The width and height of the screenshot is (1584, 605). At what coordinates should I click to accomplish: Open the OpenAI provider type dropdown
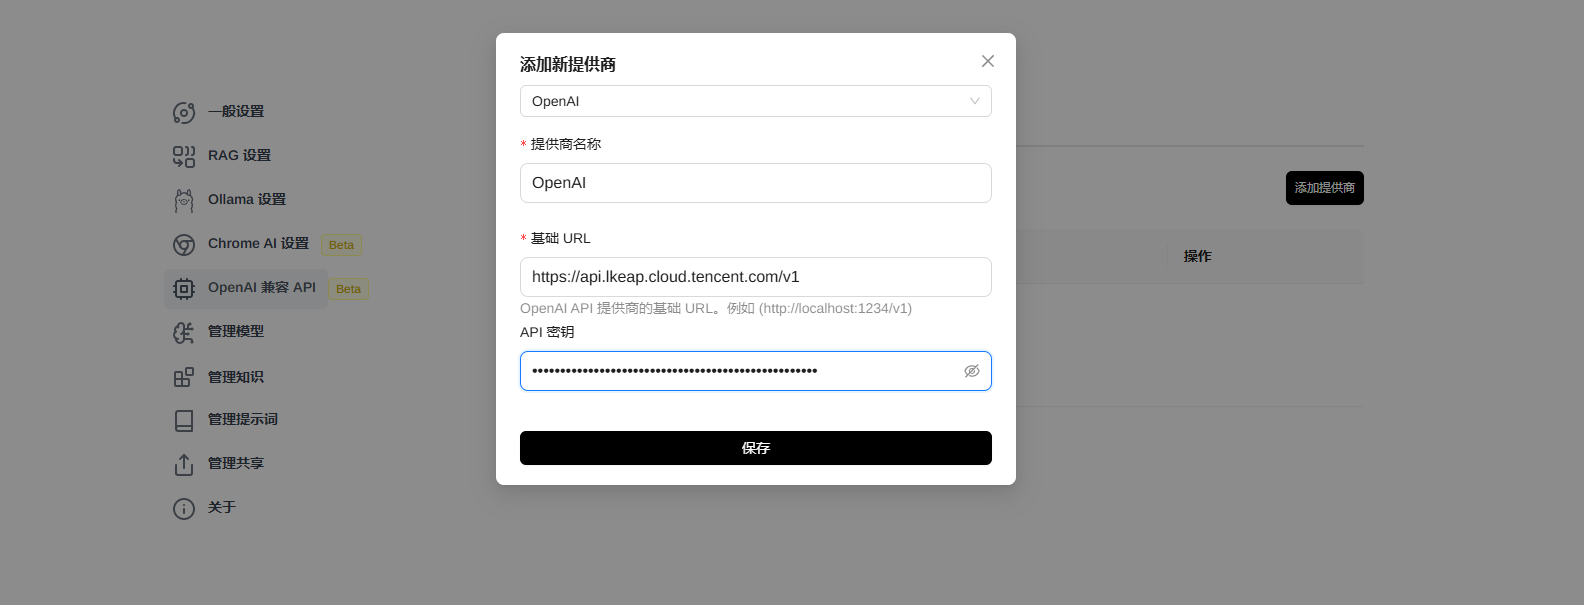[756, 101]
